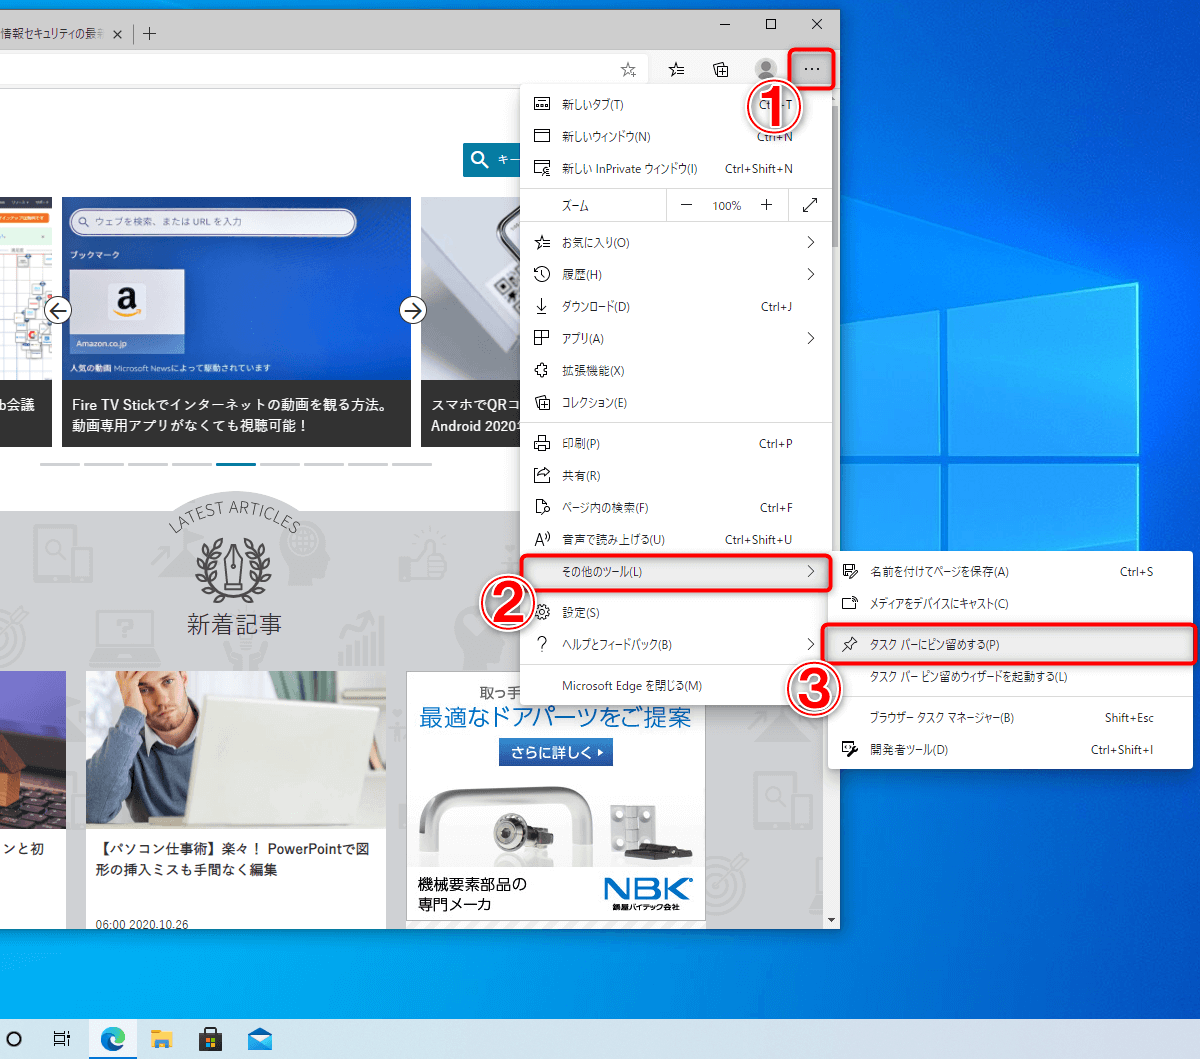Click the profile avatar icon
Image resolution: width=1200 pixels, height=1059 pixels.
coord(765,69)
